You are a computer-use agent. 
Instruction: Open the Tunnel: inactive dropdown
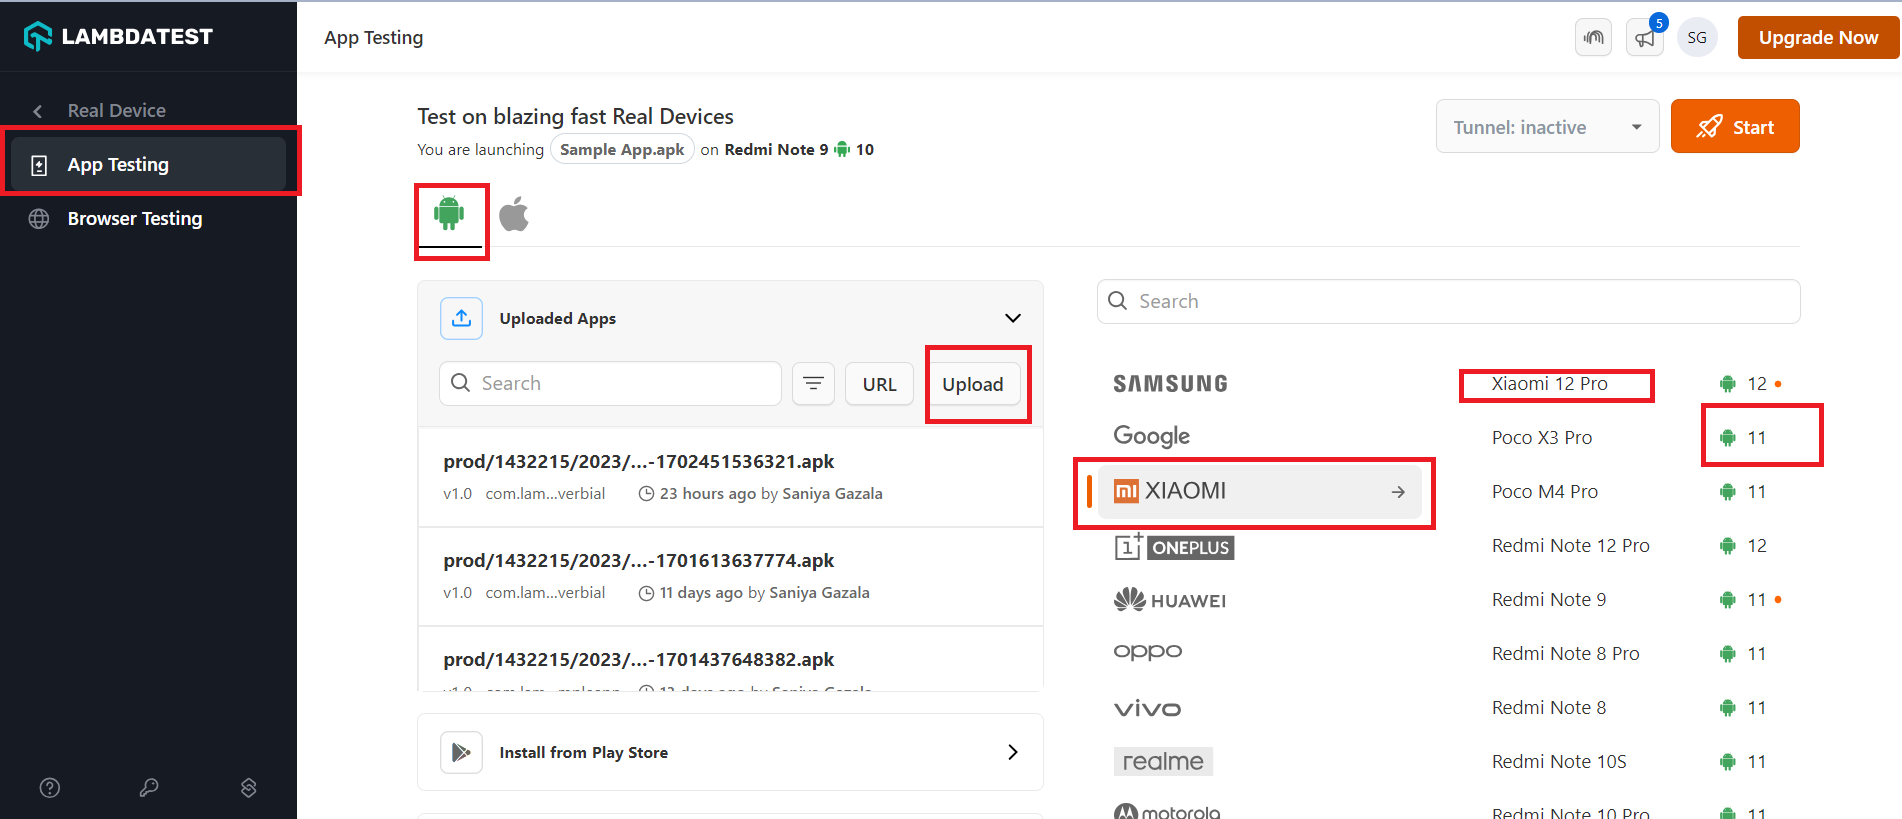[x=1546, y=127]
